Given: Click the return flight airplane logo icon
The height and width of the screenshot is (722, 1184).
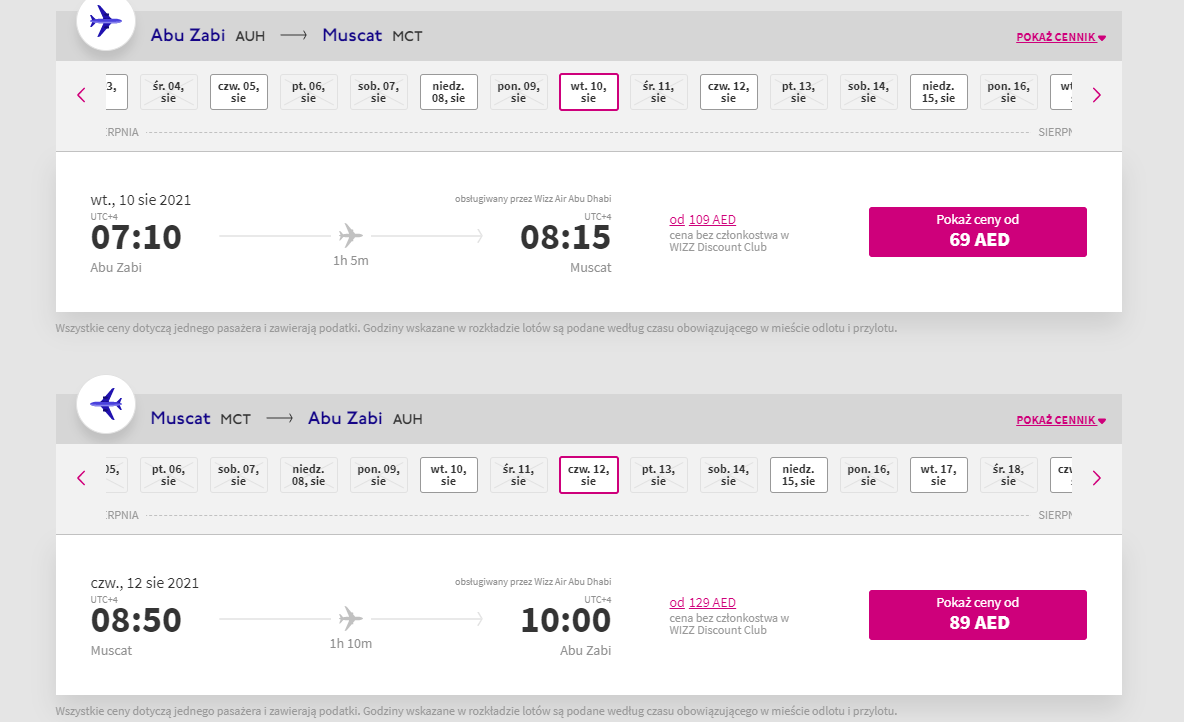Looking at the screenshot, I should [106, 404].
